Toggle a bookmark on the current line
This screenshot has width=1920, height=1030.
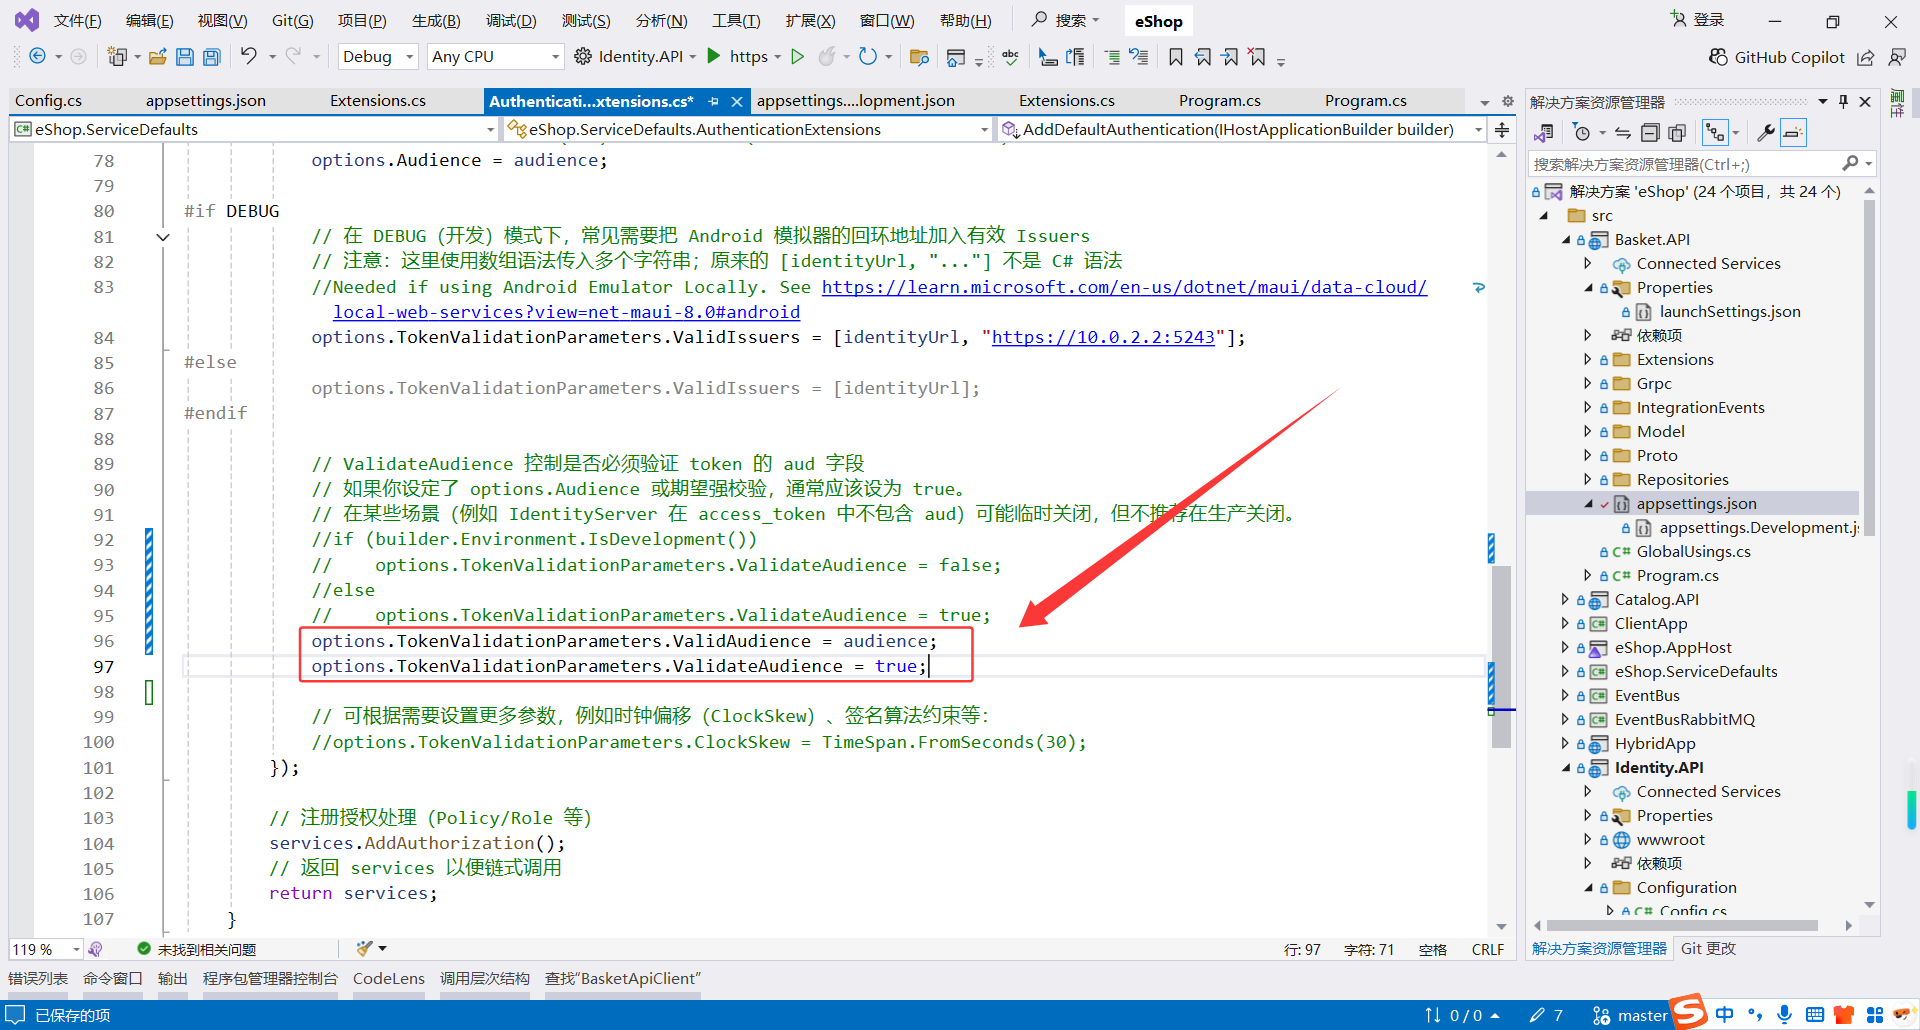pyautogui.click(x=1176, y=57)
